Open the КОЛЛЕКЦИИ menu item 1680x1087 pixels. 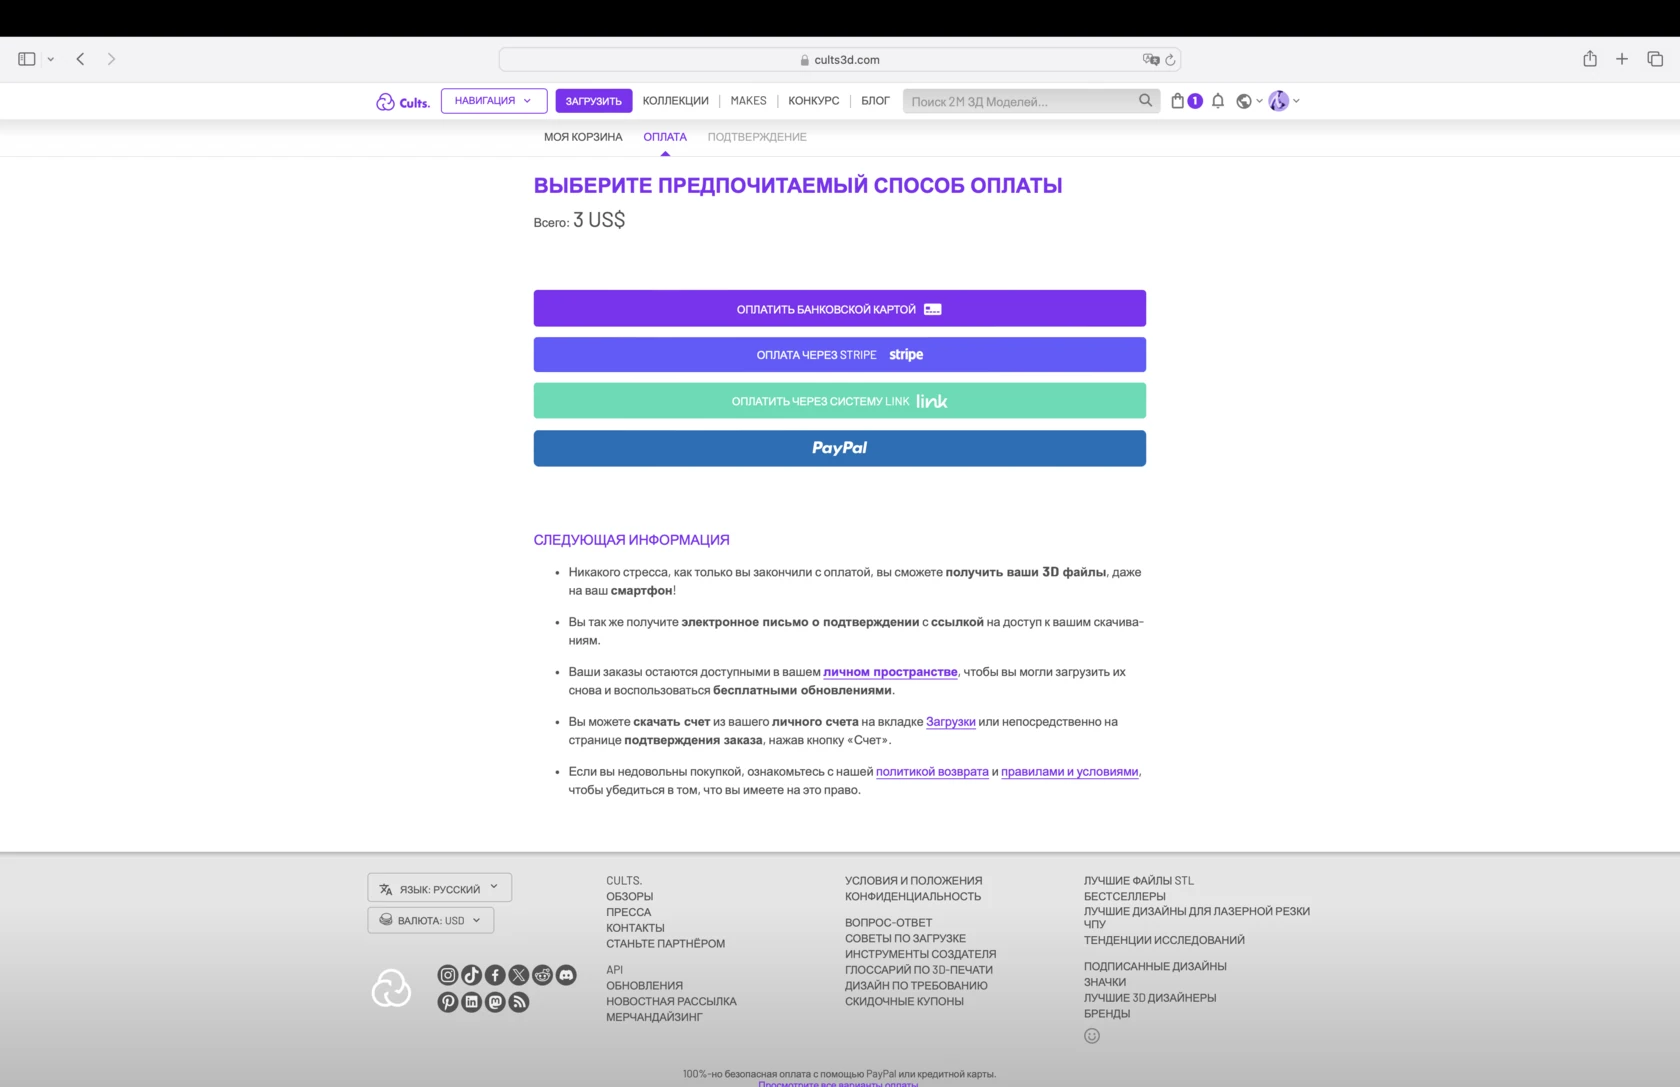[x=676, y=101]
